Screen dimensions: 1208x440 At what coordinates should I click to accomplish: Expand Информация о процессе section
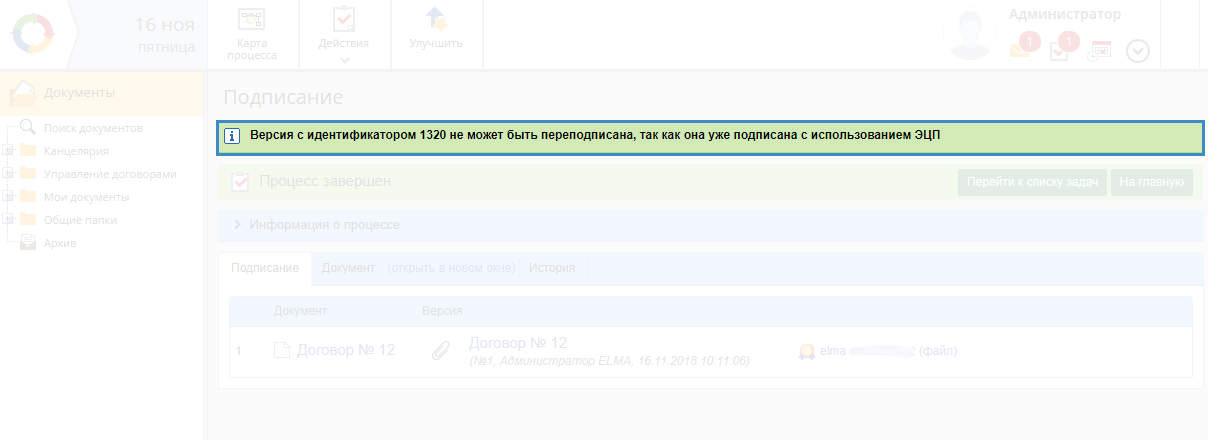(x=316, y=225)
